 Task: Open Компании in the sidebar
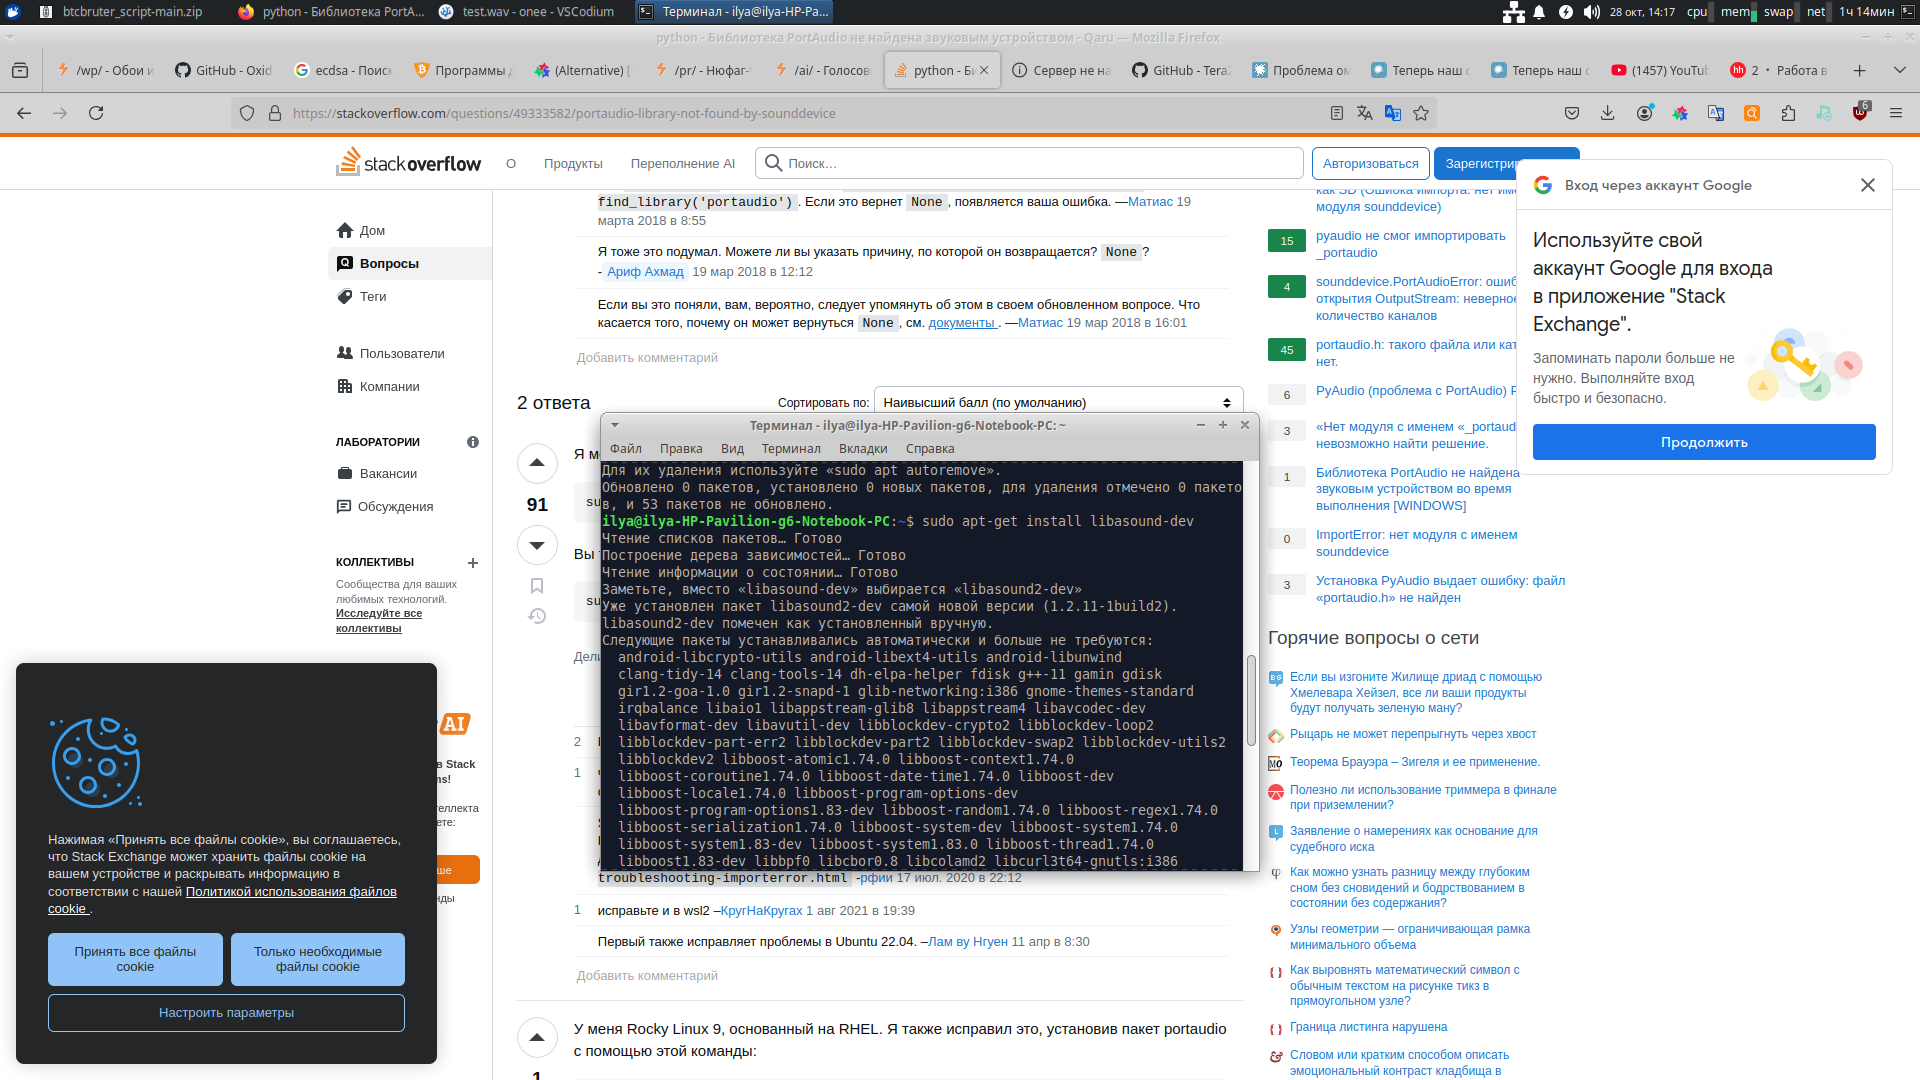point(410,386)
